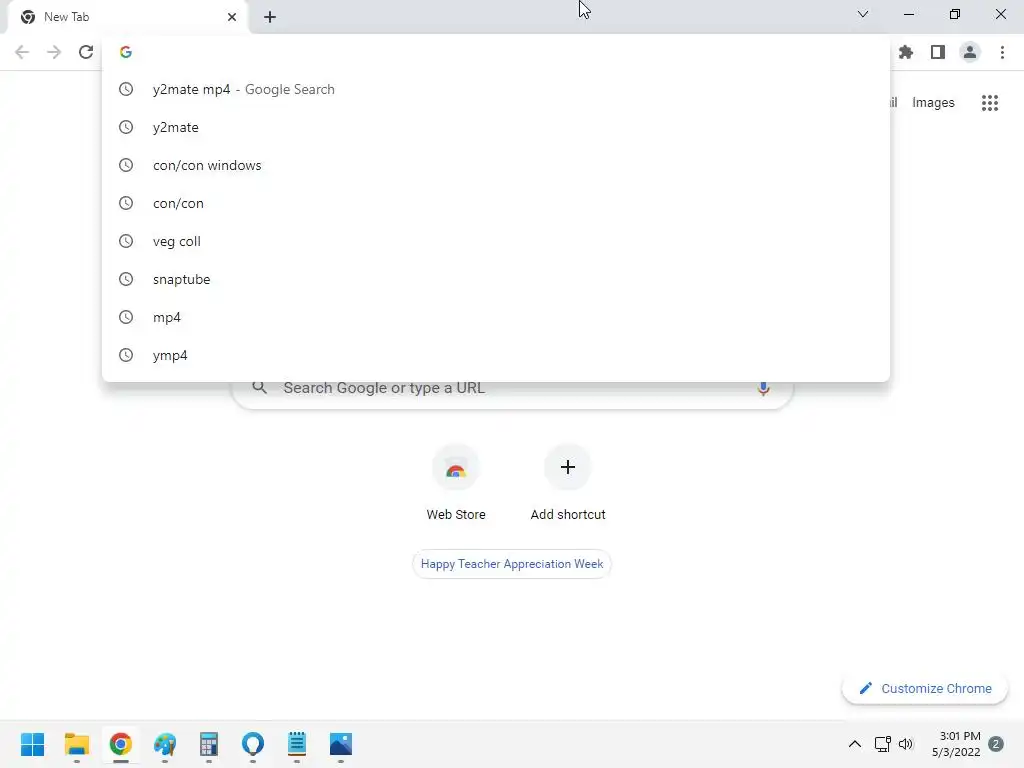
Task: Open a new tab with plus button
Action: [270, 17]
